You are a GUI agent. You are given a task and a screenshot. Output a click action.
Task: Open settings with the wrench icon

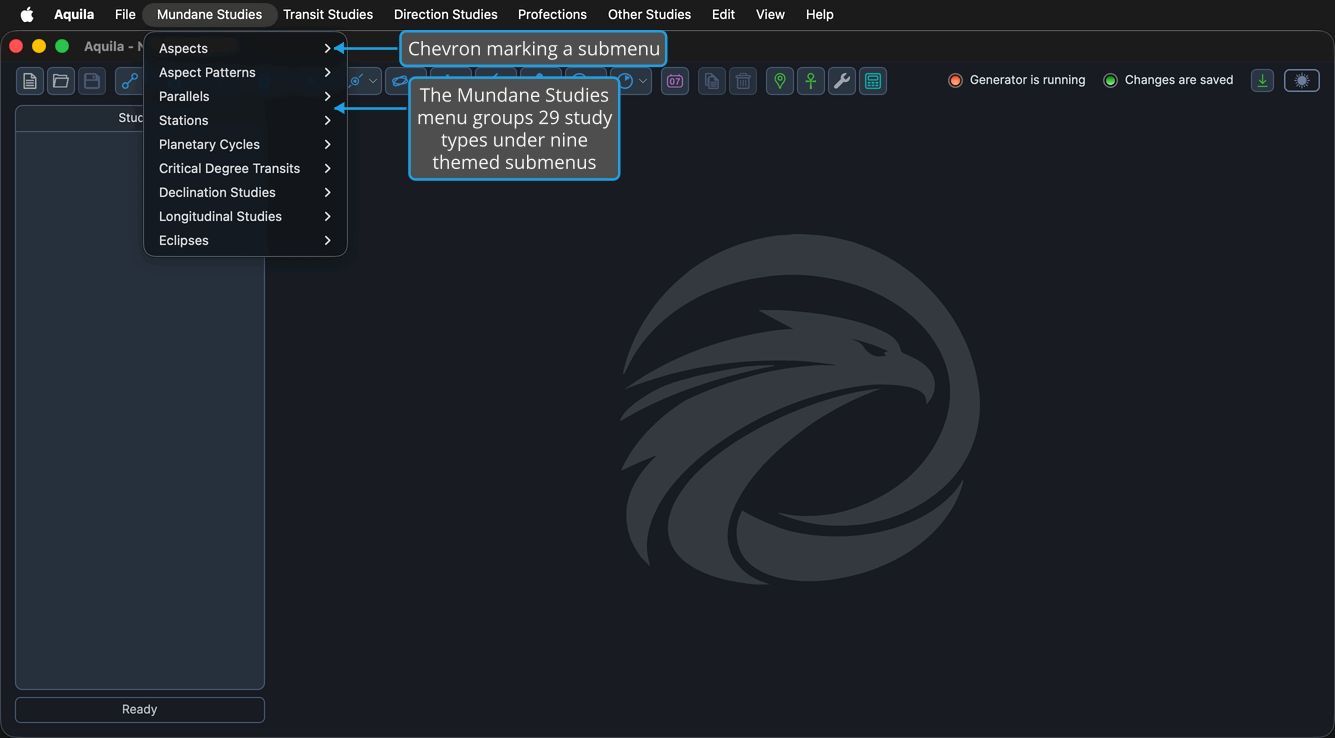point(842,81)
